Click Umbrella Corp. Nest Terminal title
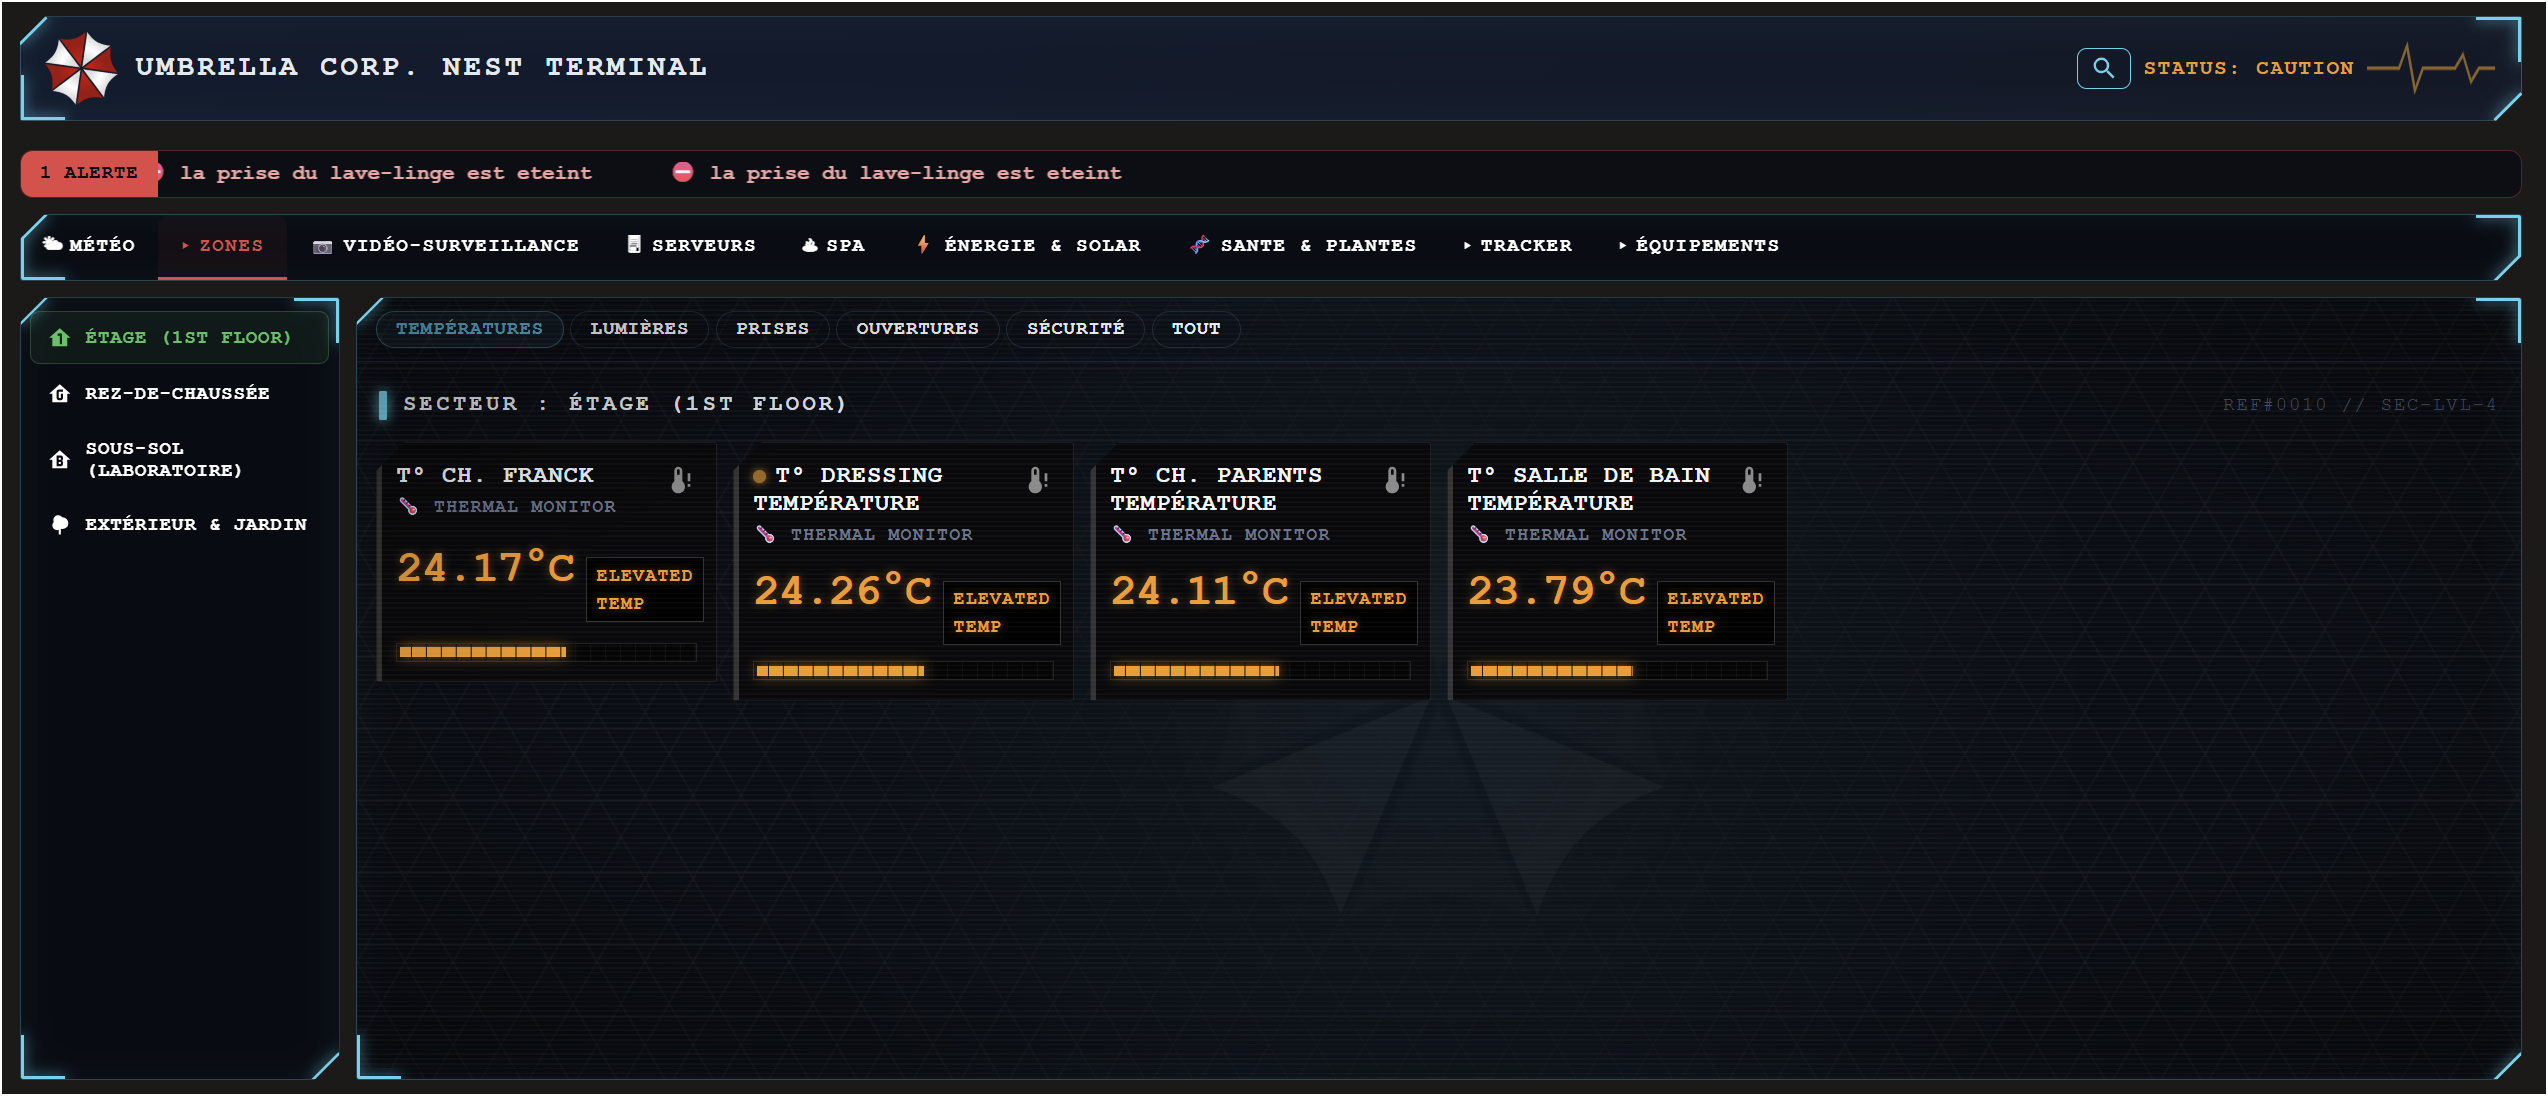2548x1096 pixels. pyautogui.click(x=421, y=67)
